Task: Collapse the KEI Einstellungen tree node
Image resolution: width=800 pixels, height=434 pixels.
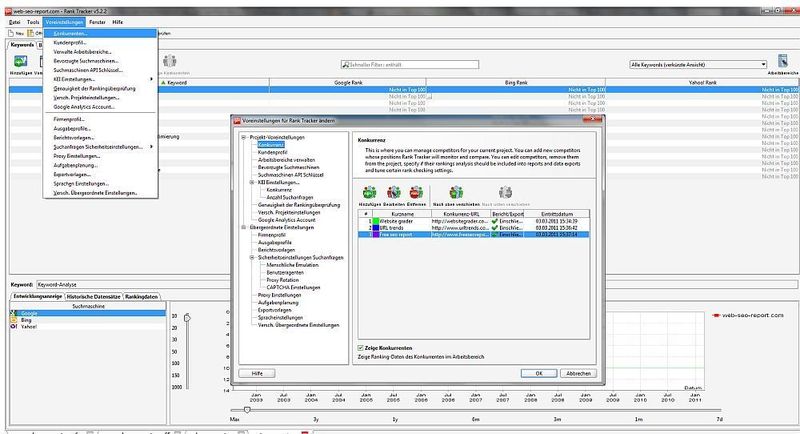Action: 252,182
